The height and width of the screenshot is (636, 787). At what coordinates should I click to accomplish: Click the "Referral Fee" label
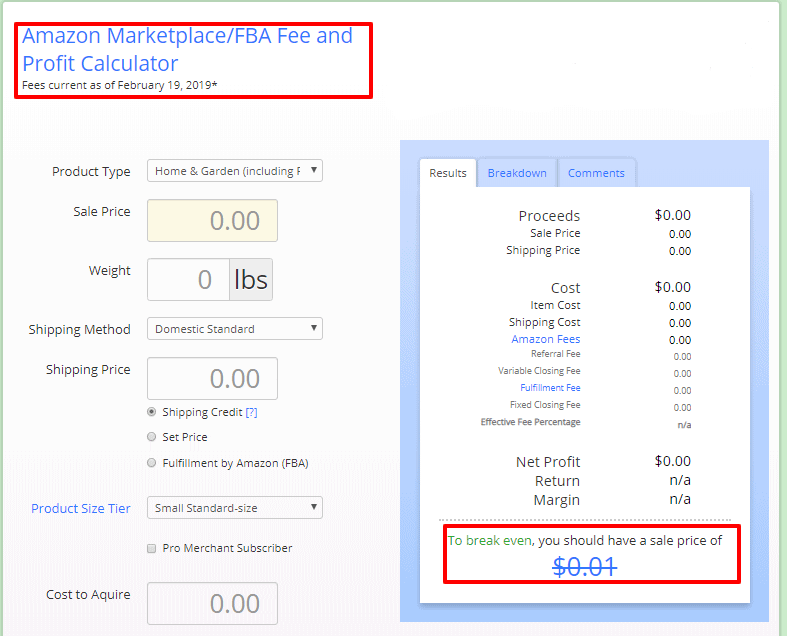(x=556, y=354)
